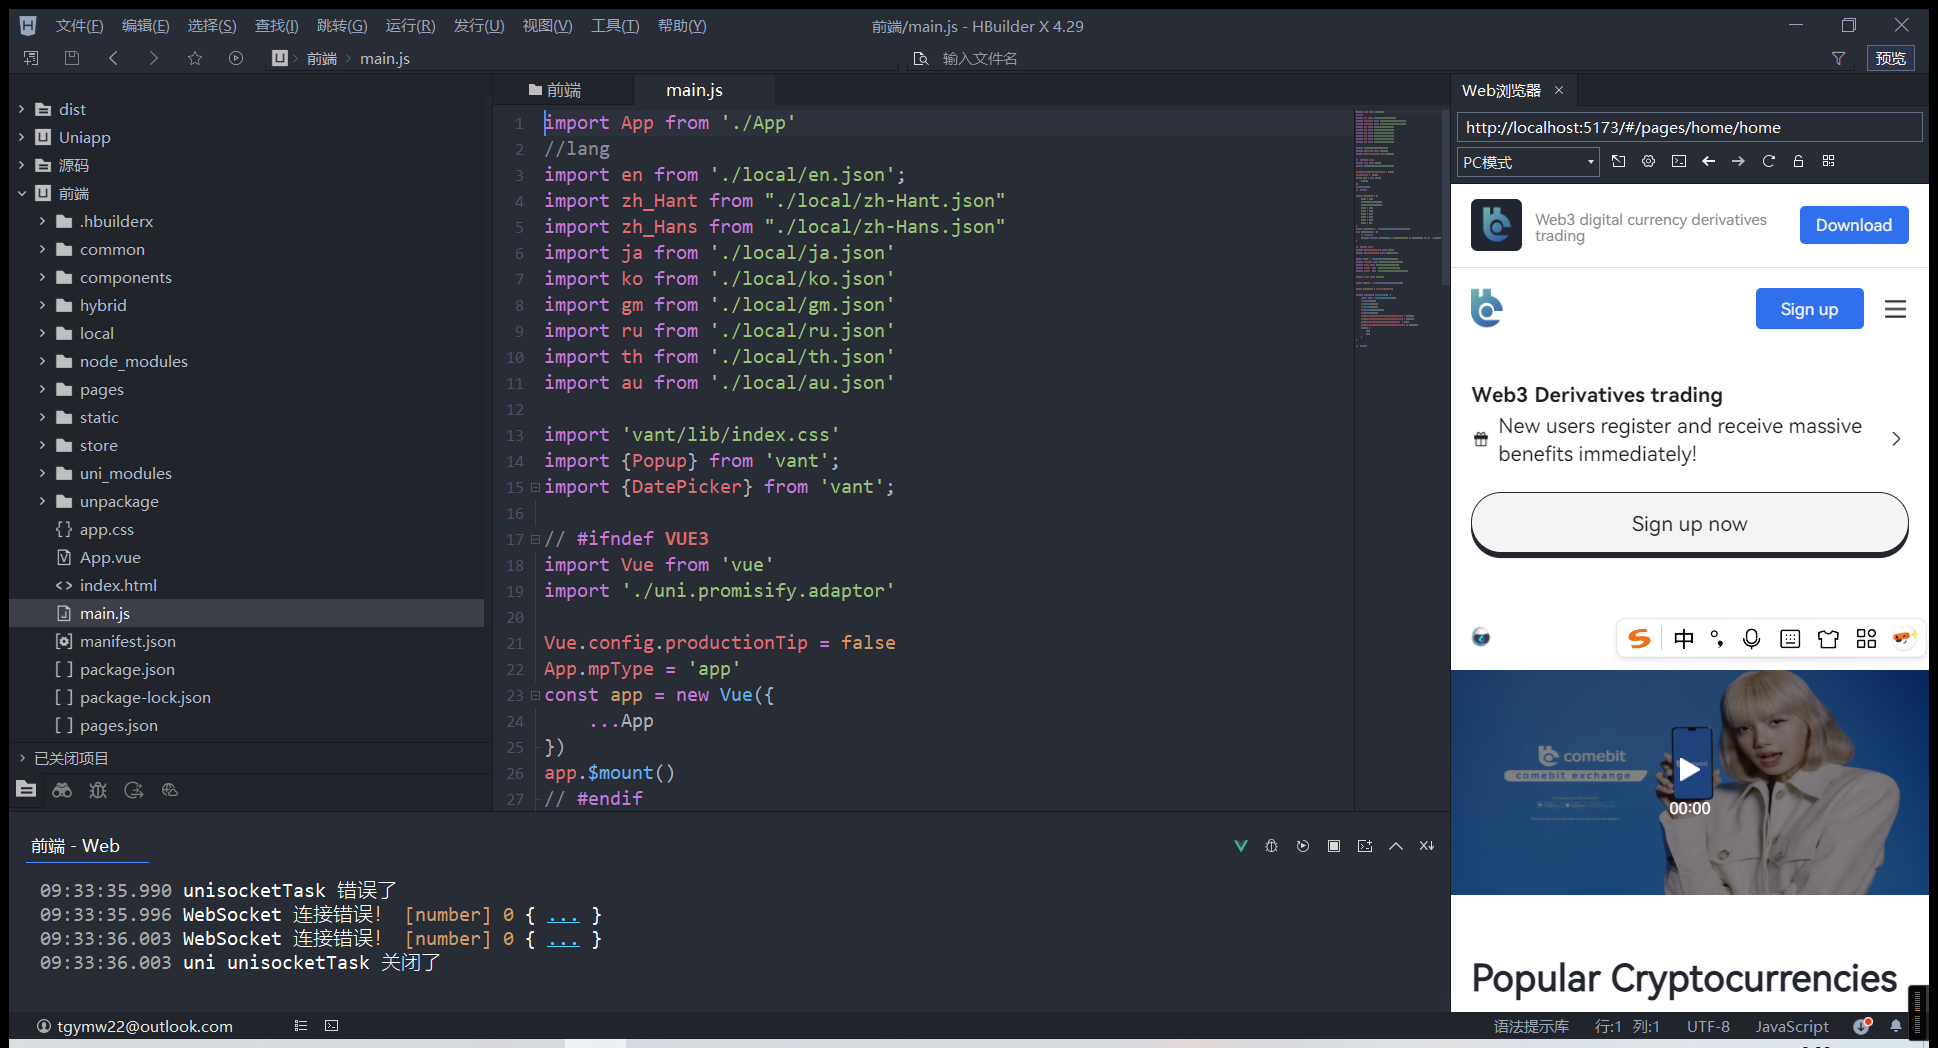This screenshot has width=1938, height=1048.
Task: Stop the running Web console task
Action: 1333,846
